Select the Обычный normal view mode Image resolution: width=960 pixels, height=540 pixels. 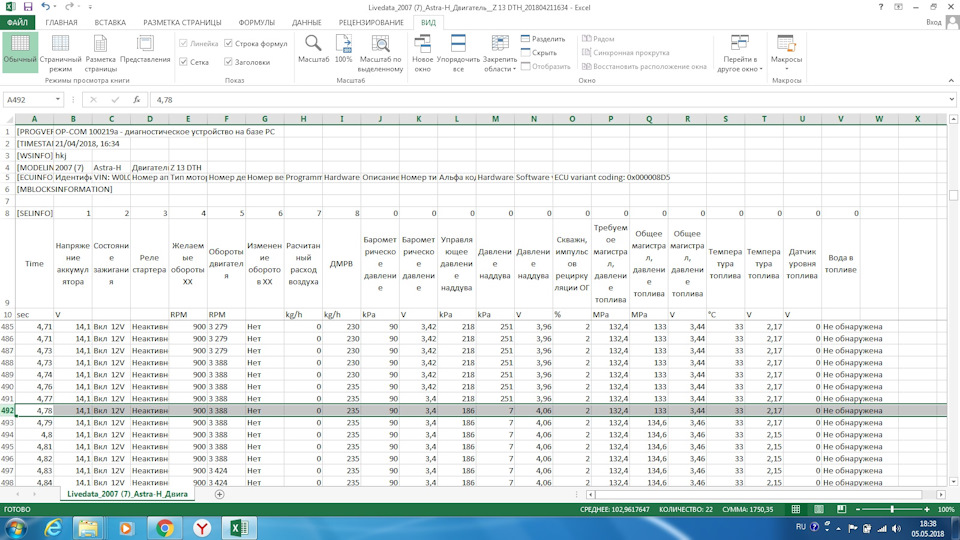20,52
